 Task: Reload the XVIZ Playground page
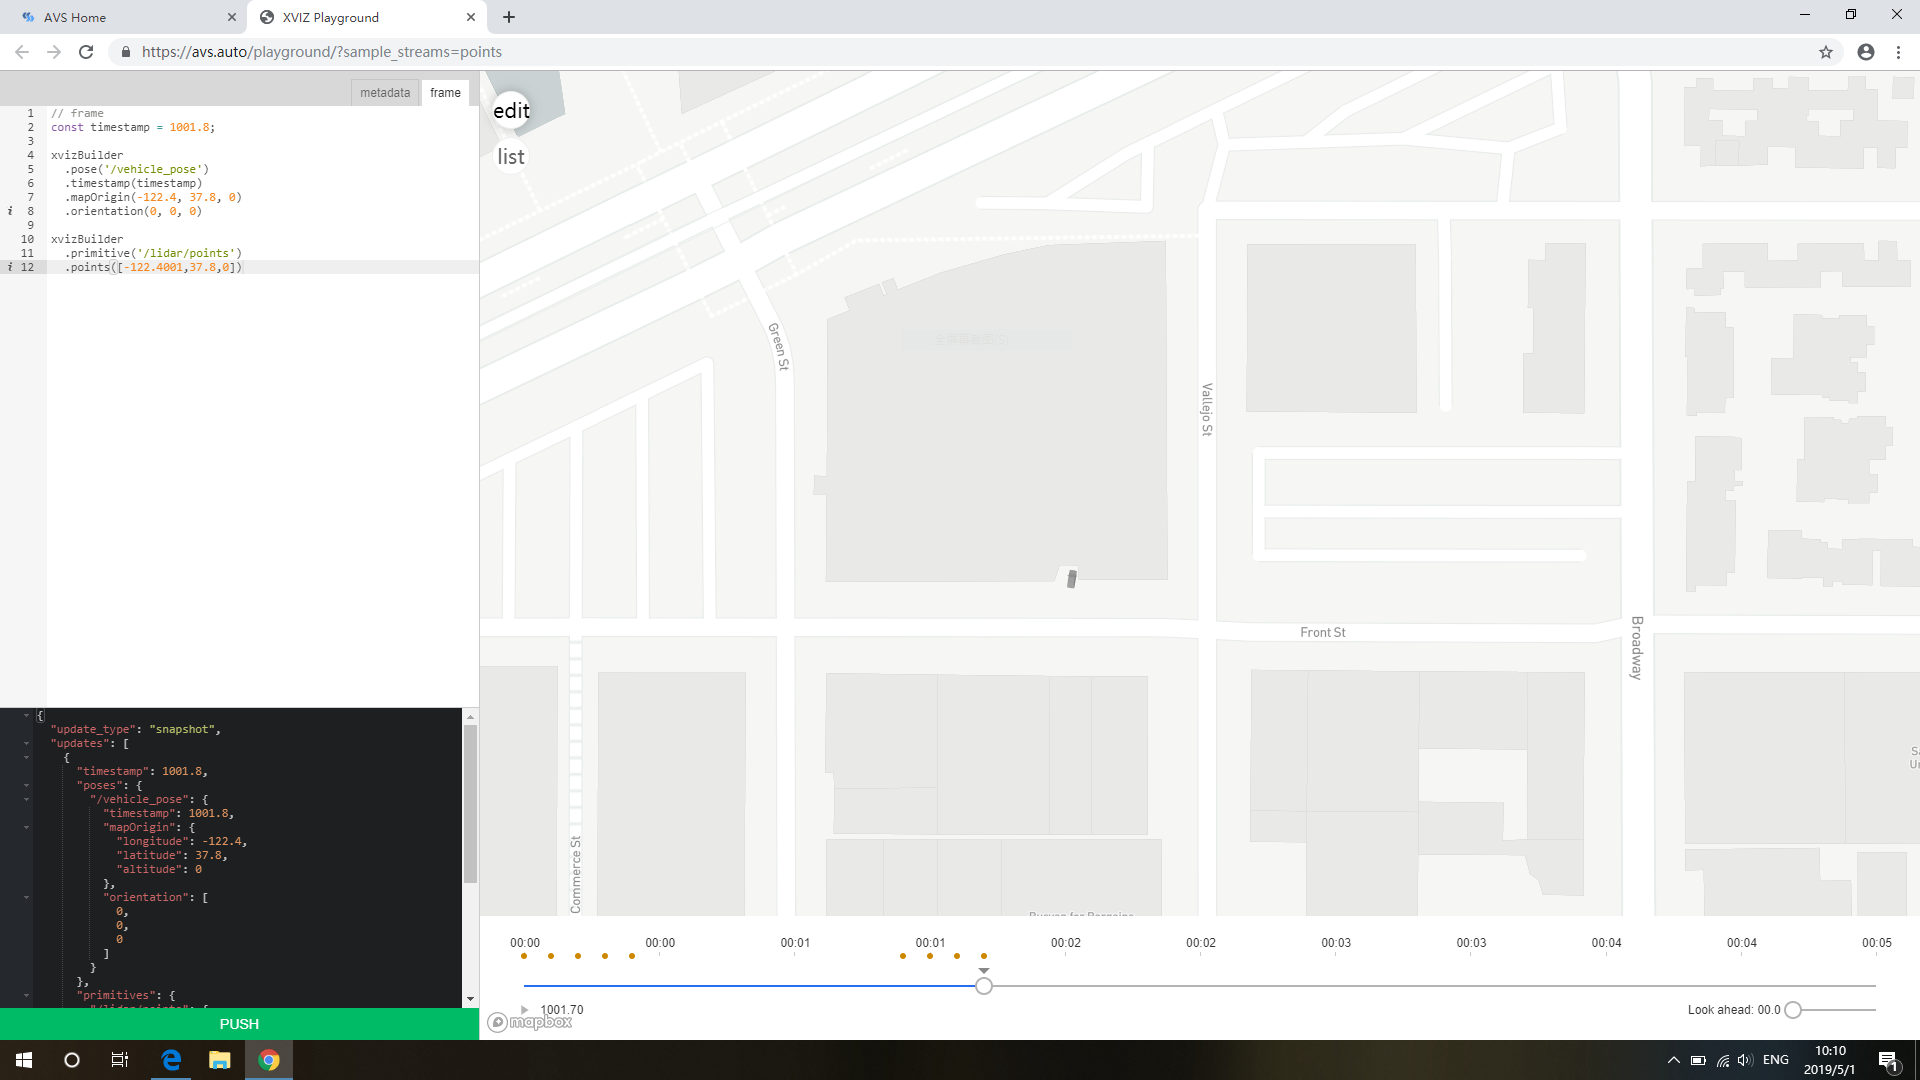(x=86, y=52)
